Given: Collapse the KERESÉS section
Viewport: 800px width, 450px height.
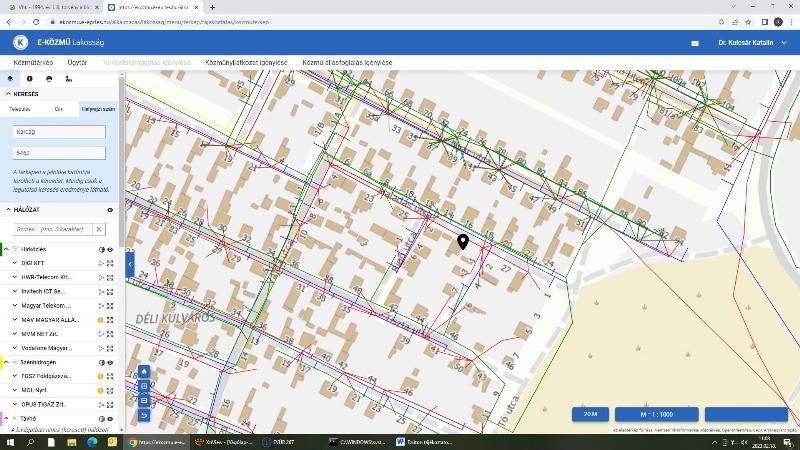Looking at the screenshot, I should coord(9,94).
